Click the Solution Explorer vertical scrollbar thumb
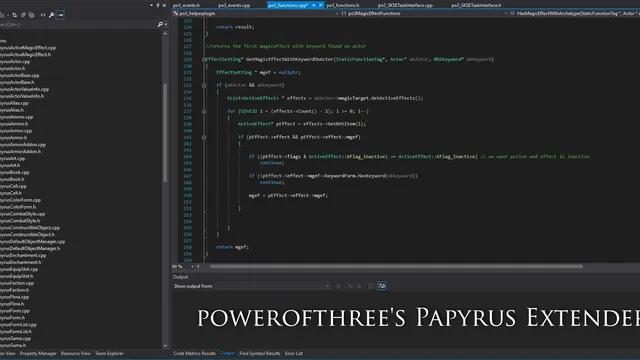640x360 pixels. (165, 133)
